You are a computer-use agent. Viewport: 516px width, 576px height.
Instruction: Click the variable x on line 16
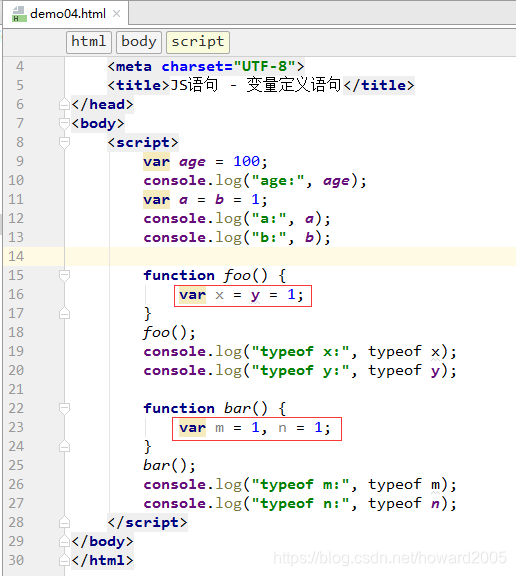pos(219,295)
